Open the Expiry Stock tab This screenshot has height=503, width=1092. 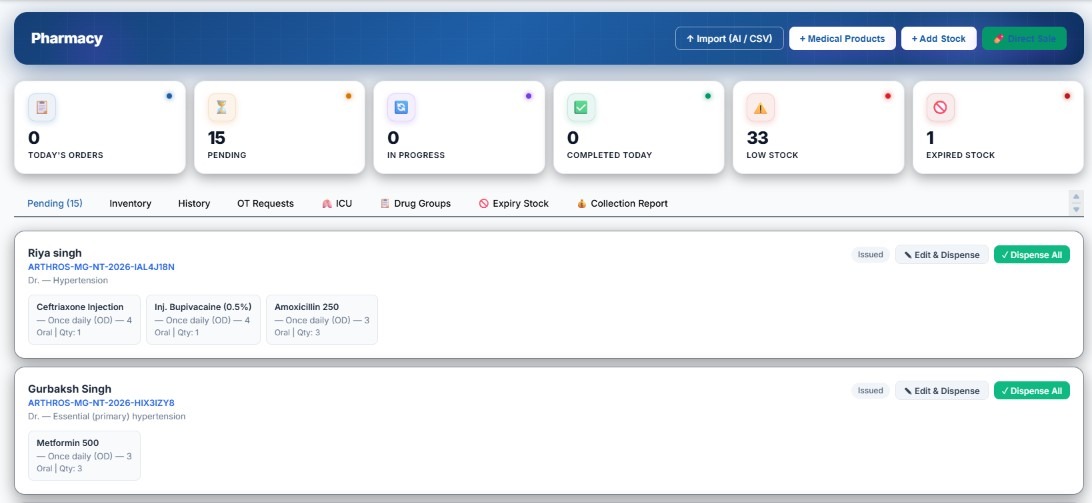tap(514, 203)
